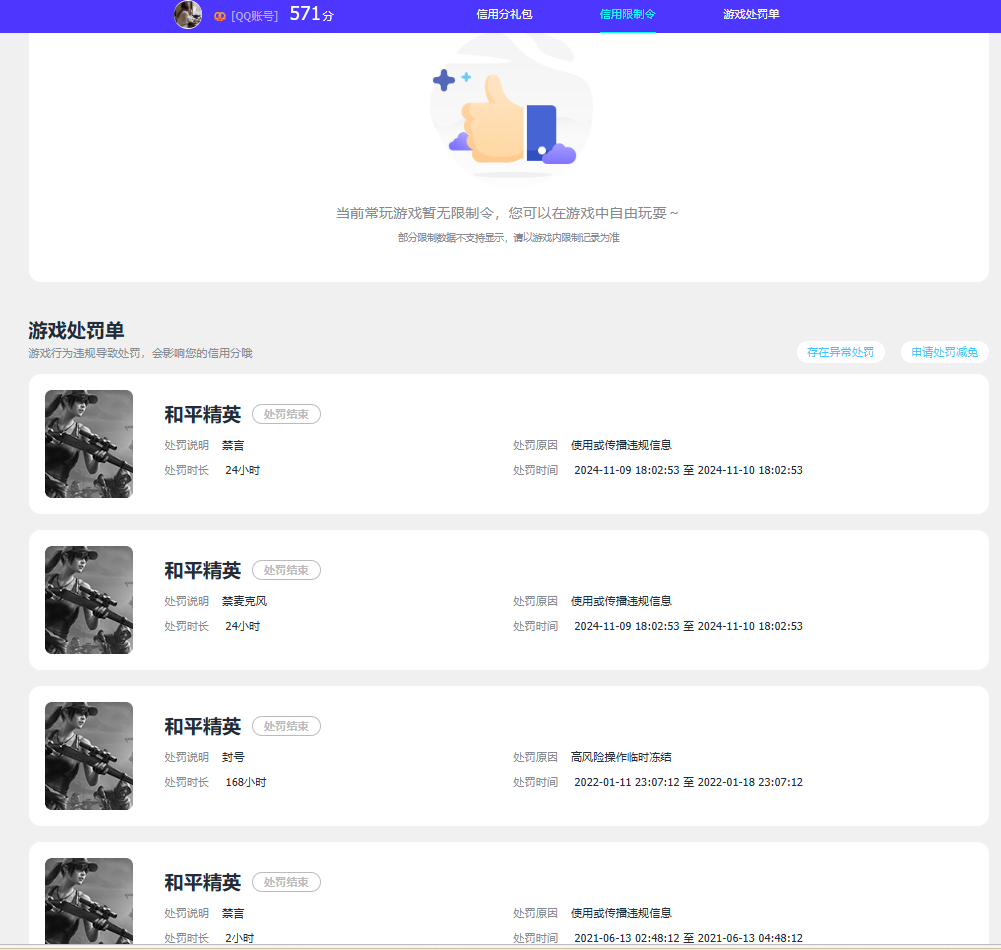Screen dimensions: 1001x950
Task: Click the 处罚结束 badge on the first penalty card
Action: click(x=286, y=414)
